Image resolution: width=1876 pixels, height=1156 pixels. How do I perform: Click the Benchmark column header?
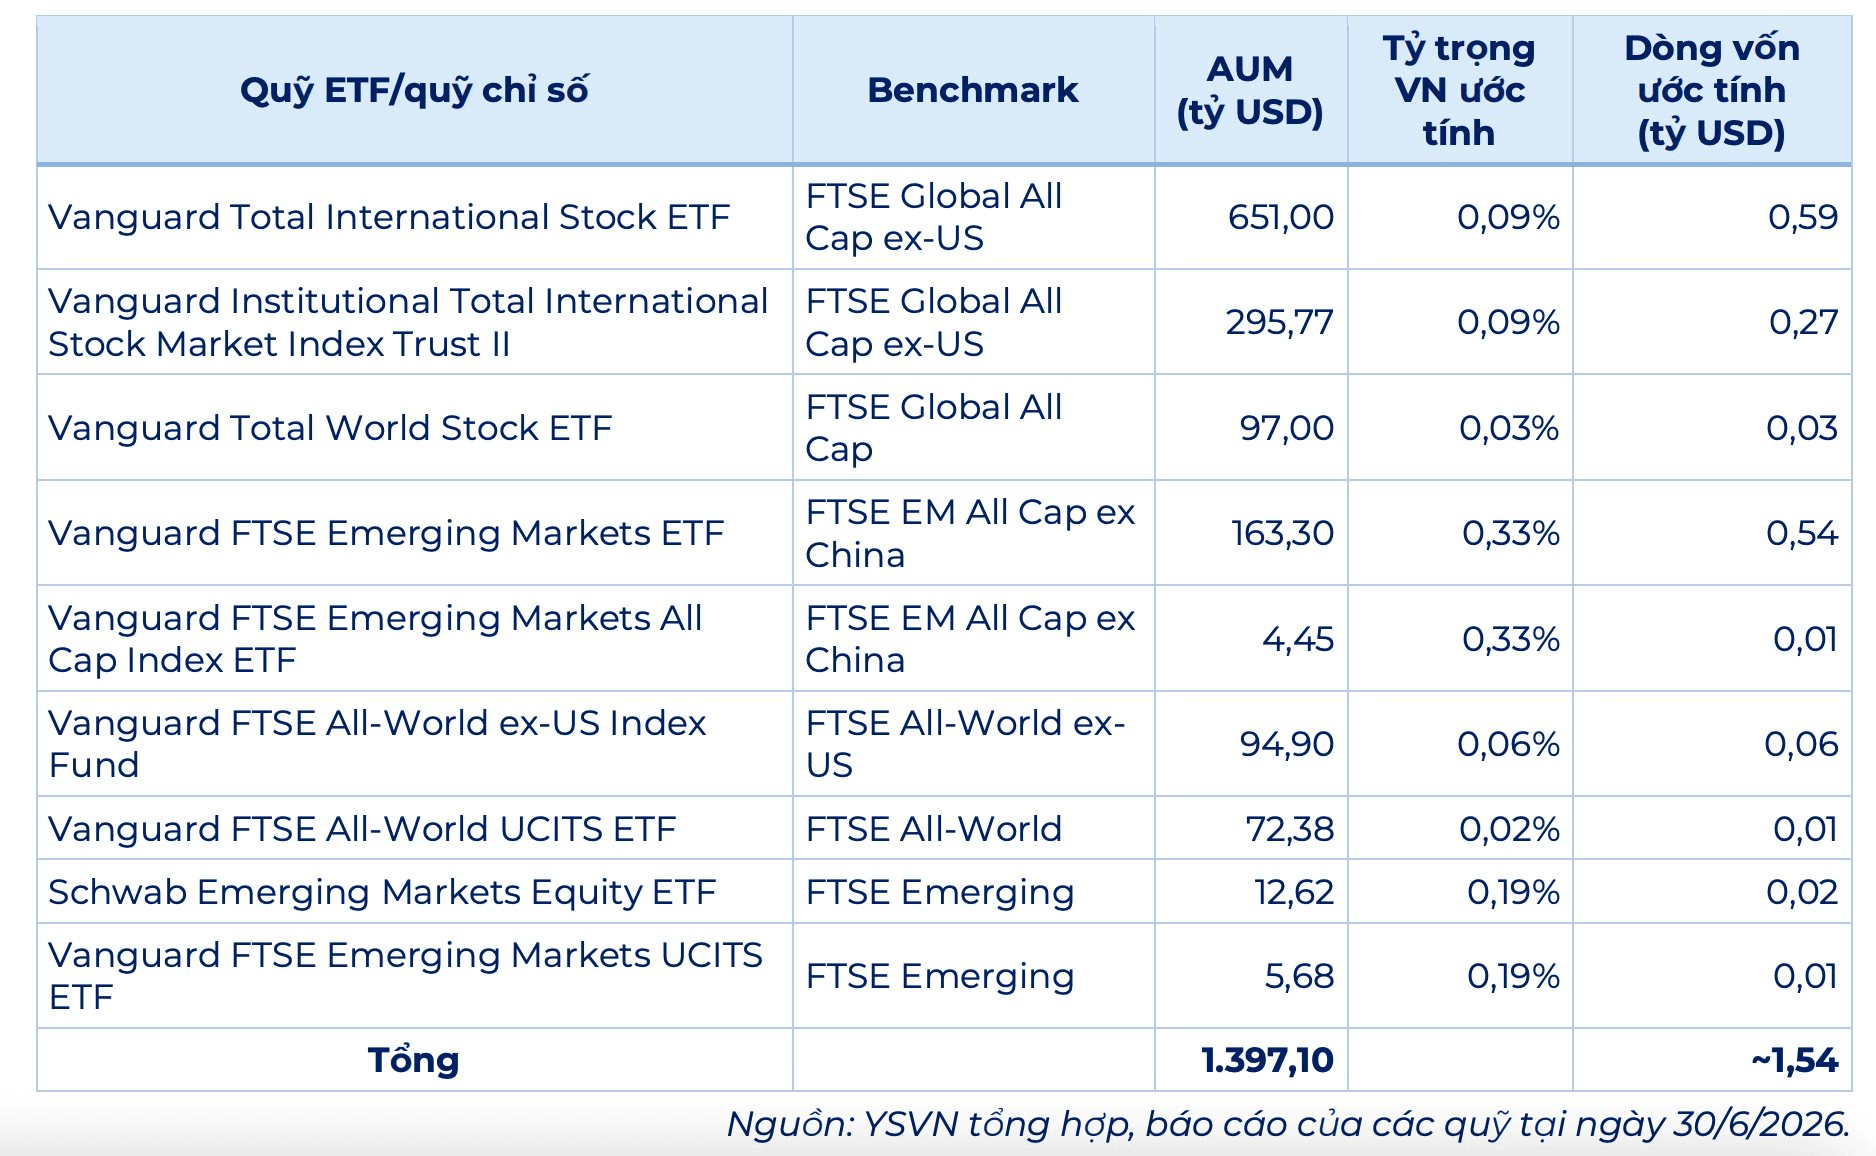pos(973,90)
